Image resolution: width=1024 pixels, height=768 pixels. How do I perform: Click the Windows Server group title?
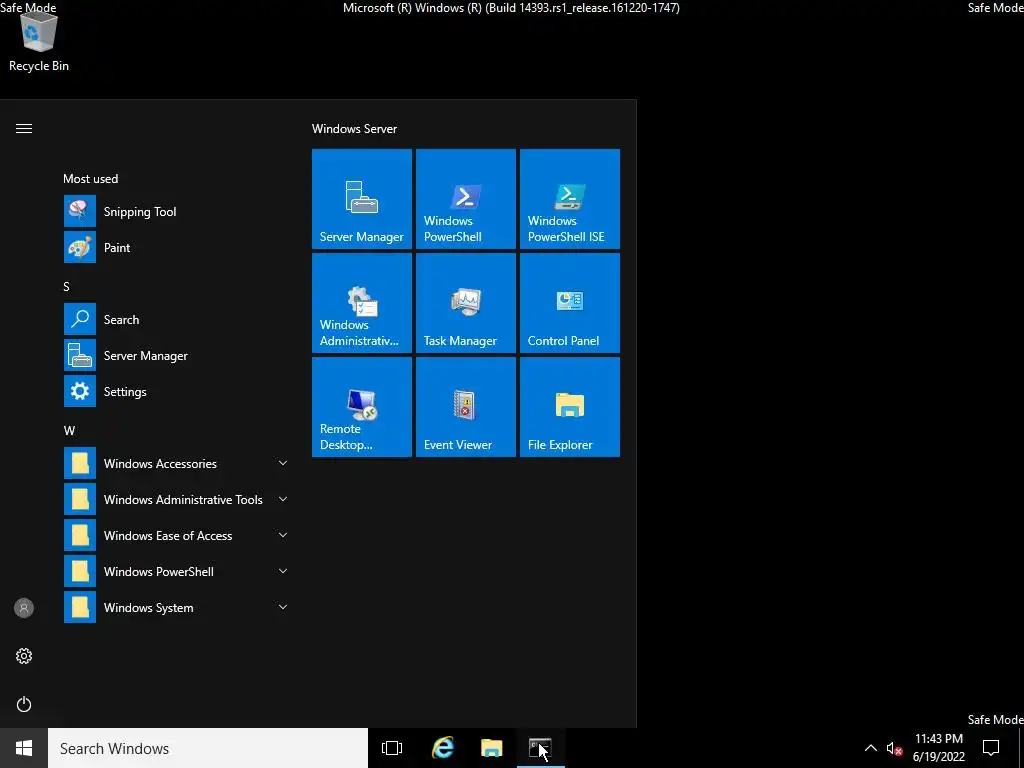tap(354, 129)
